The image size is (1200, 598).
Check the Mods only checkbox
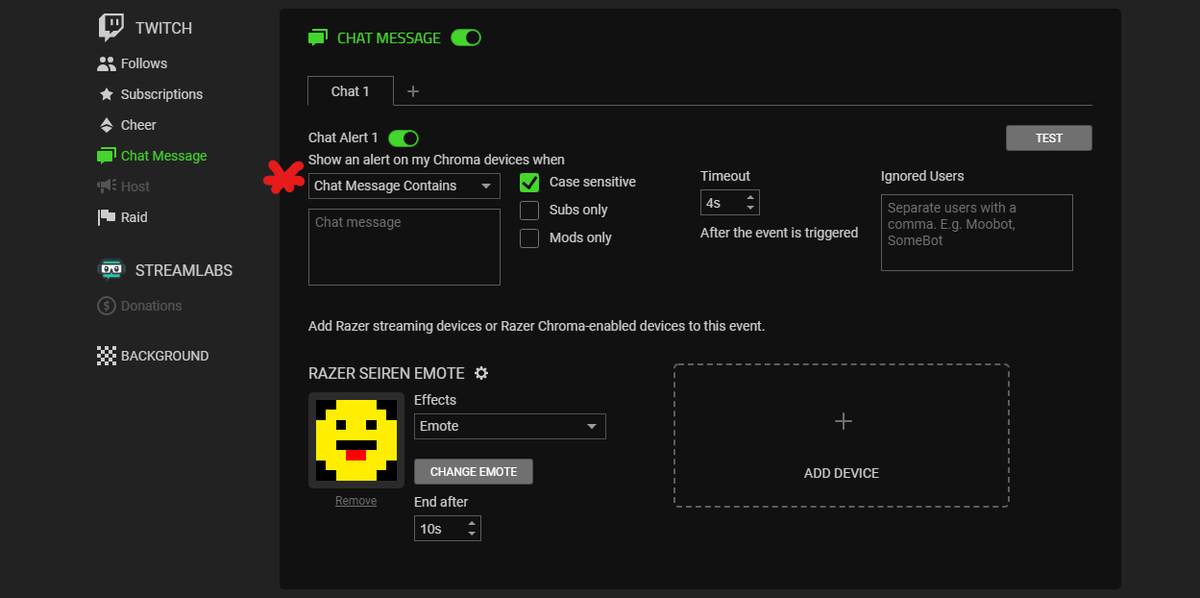530,238
